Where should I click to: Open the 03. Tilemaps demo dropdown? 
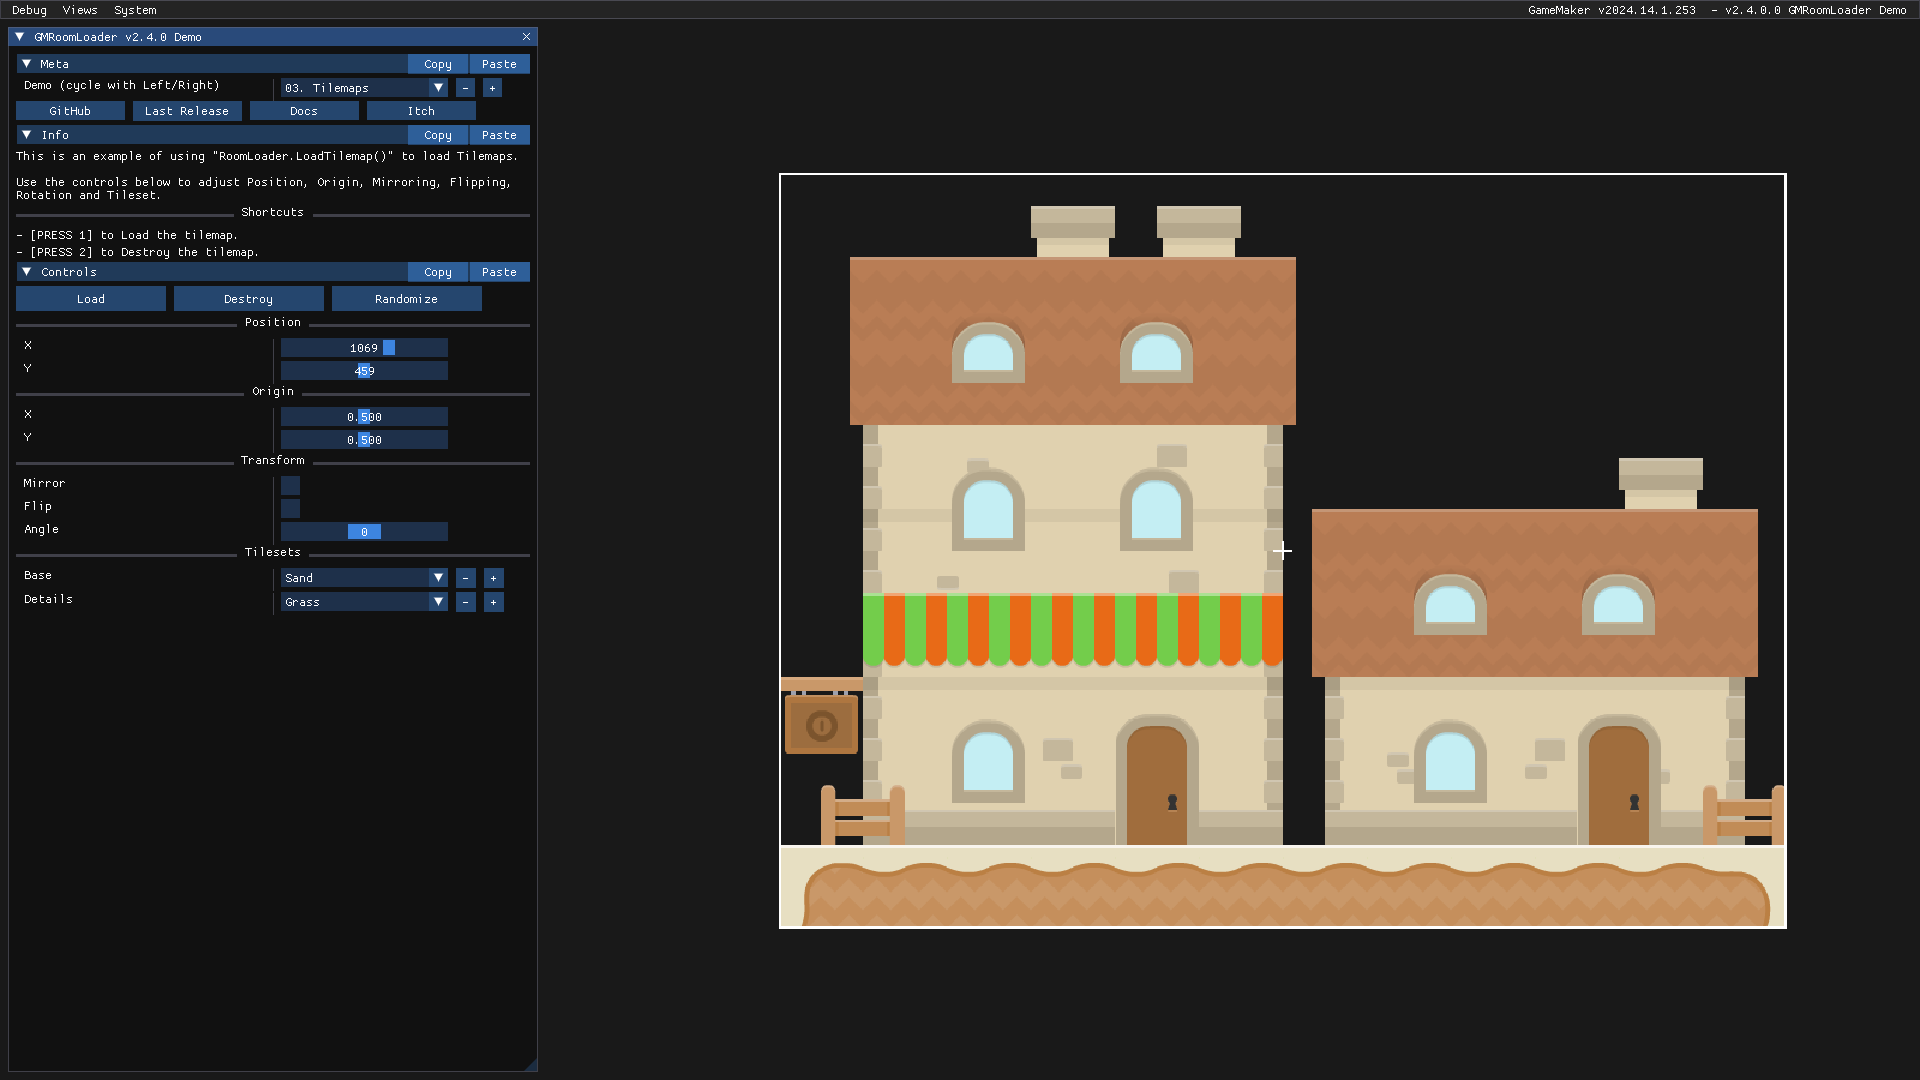364,88
